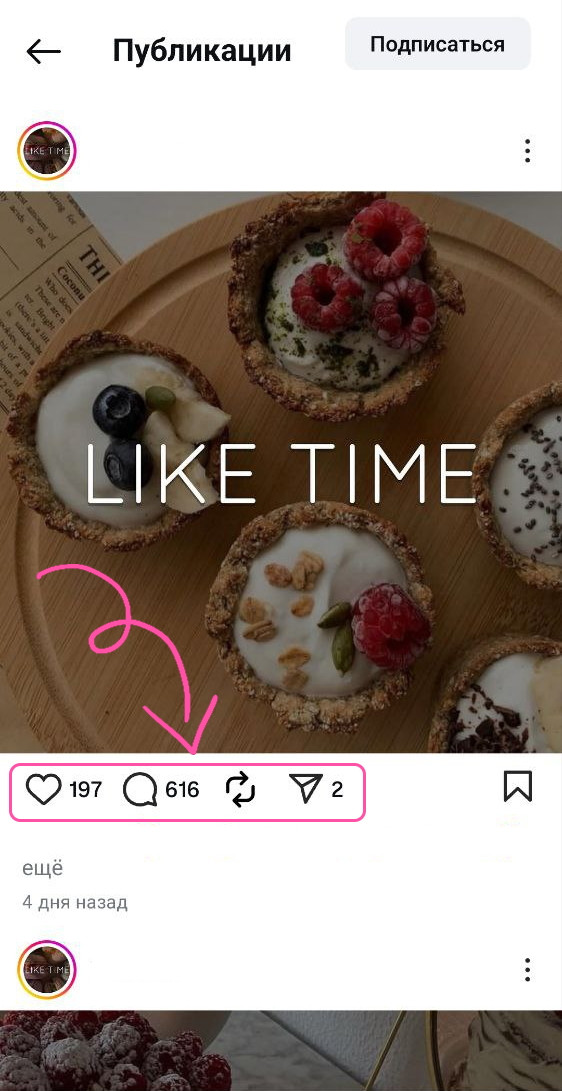Save post with bookmark icon
Screen dimensions: 562x1091
tap(517, 787)
